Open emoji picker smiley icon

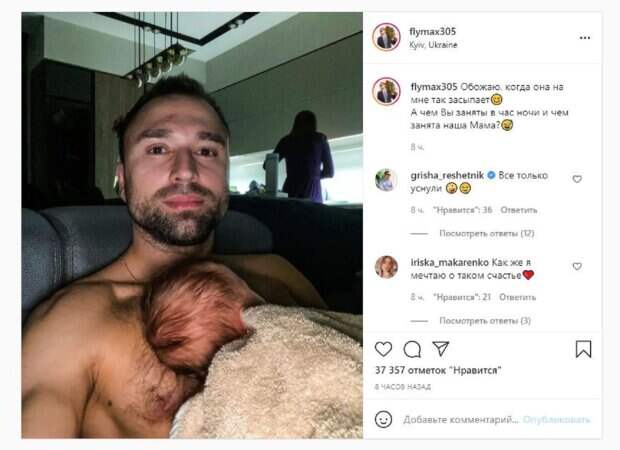click(383, 419)
